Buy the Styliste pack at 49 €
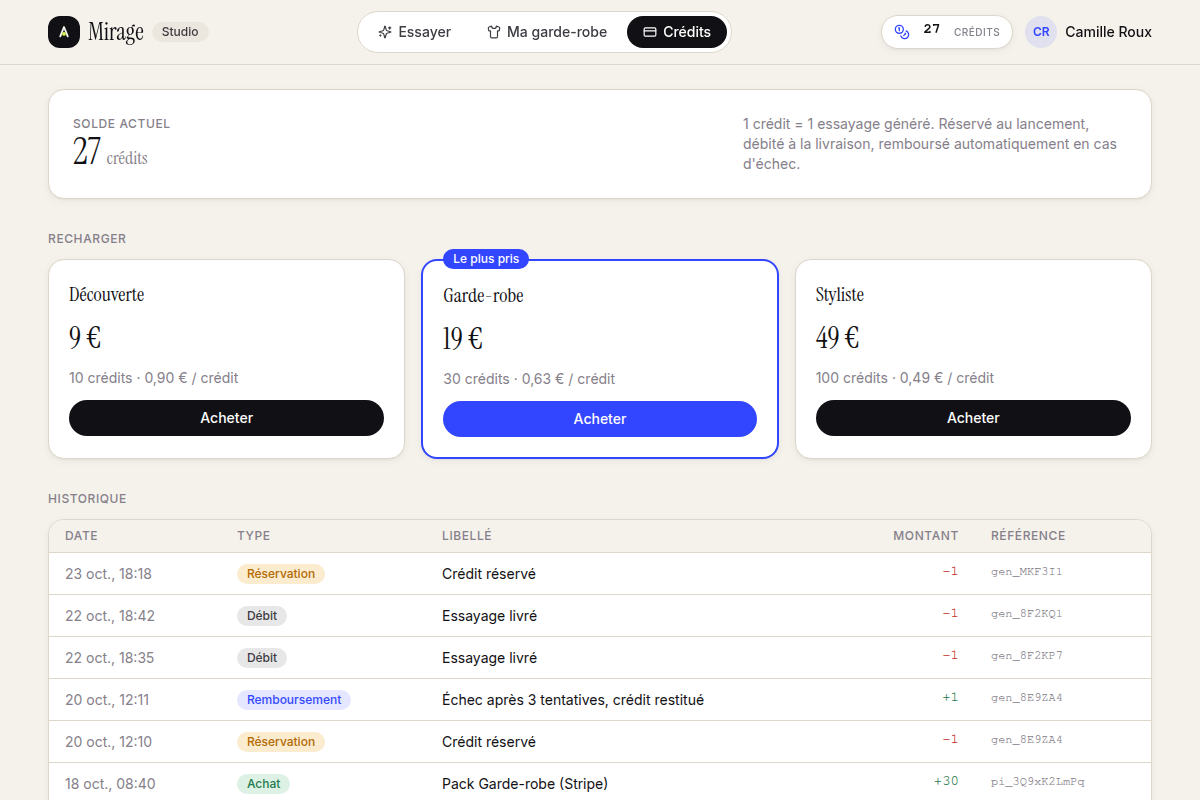1200x800 pixels. click(x=973, y=418)
